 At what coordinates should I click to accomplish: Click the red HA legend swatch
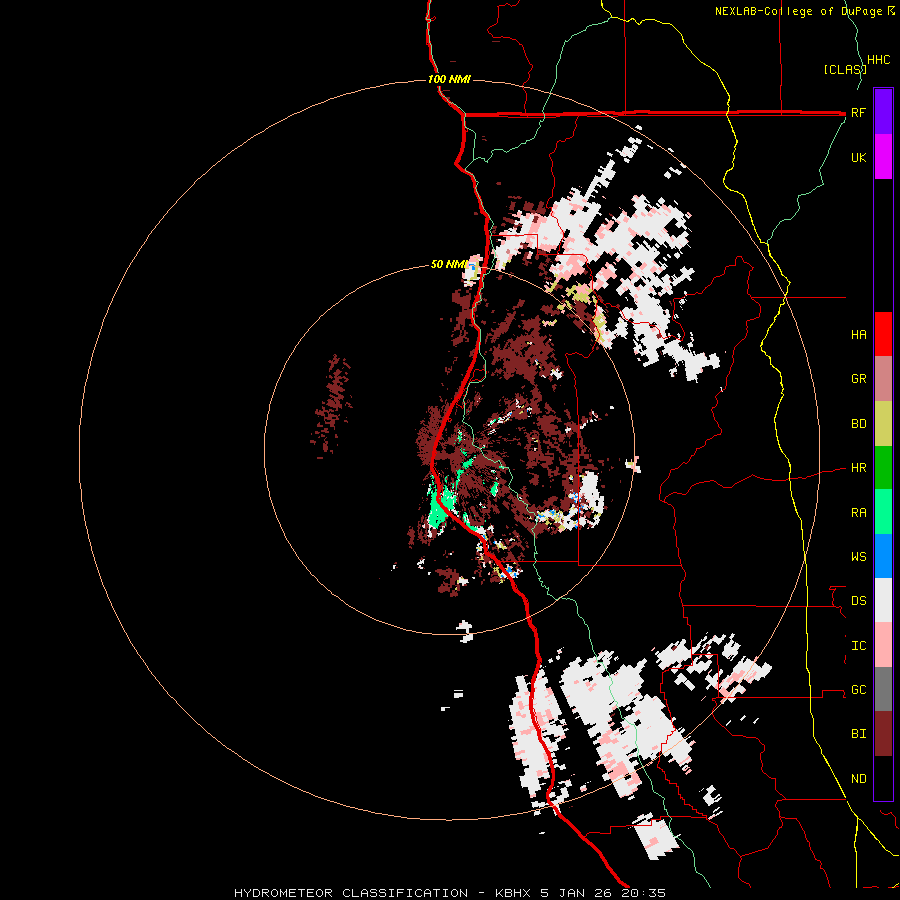point(883,334)
